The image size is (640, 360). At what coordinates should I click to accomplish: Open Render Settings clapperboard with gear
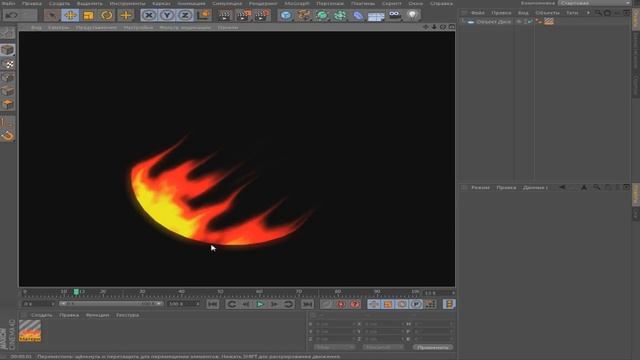pyautogui.click(x=262, y=16)
